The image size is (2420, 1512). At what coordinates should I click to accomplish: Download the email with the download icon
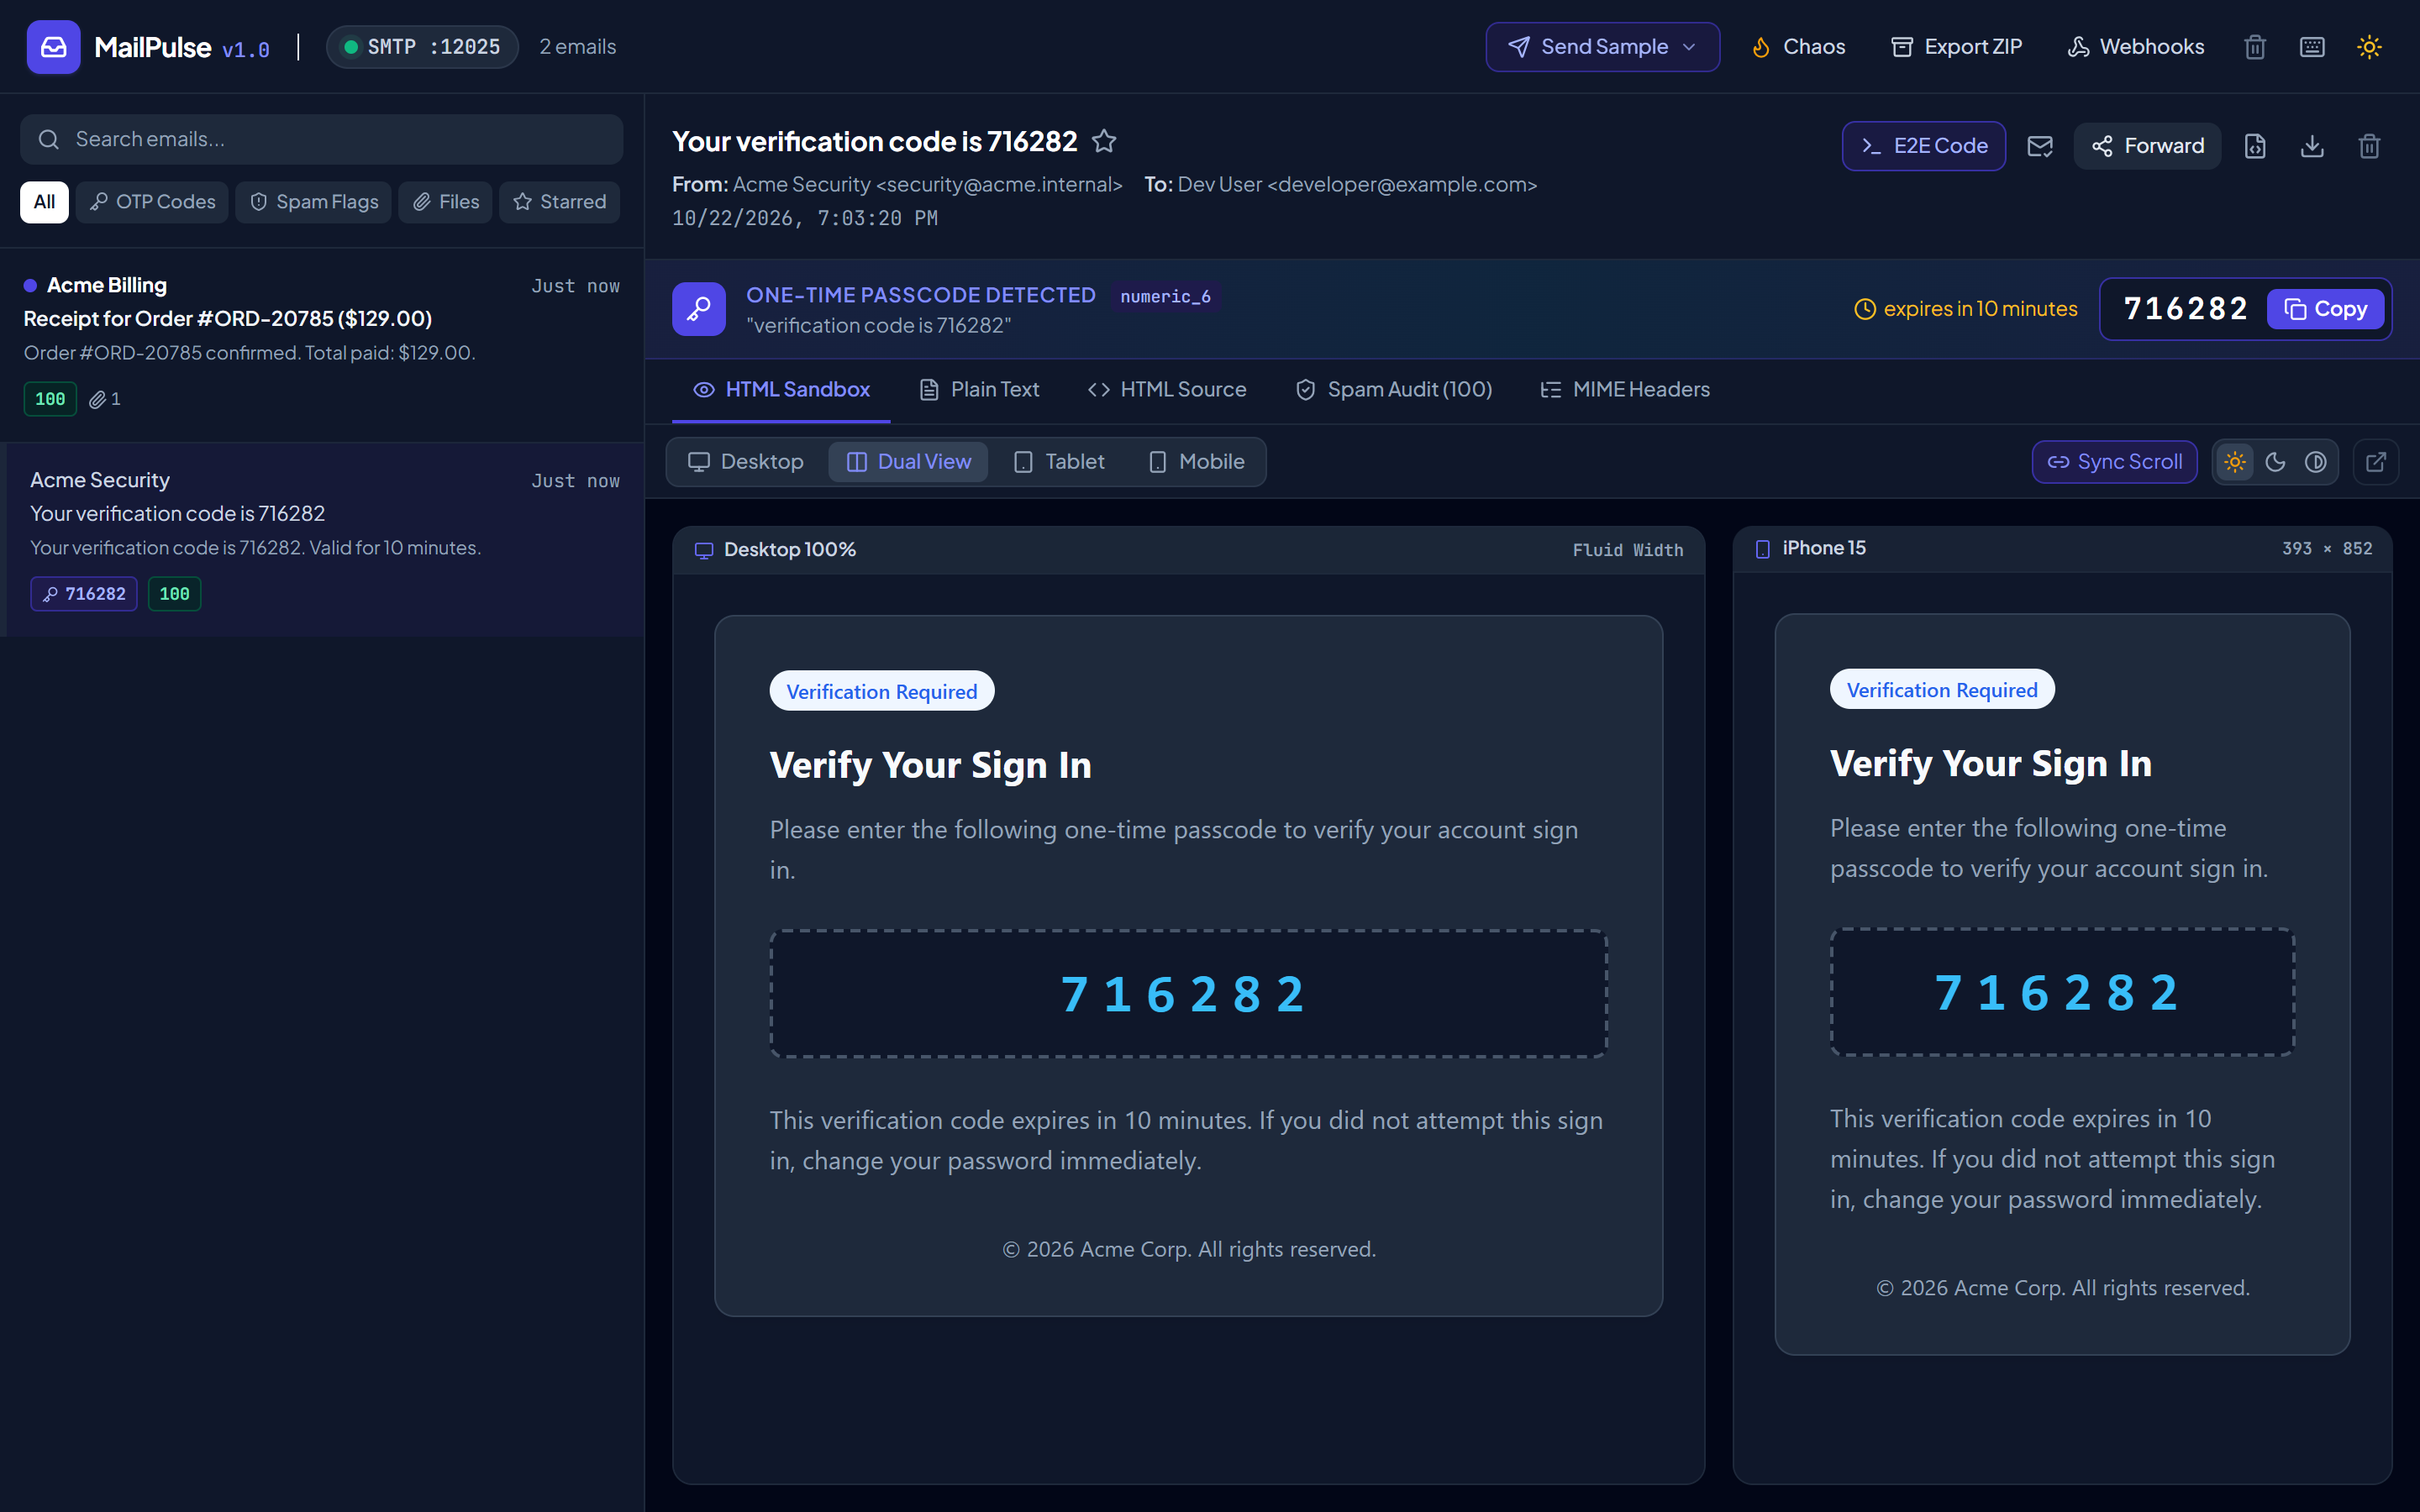[2312, 147]
